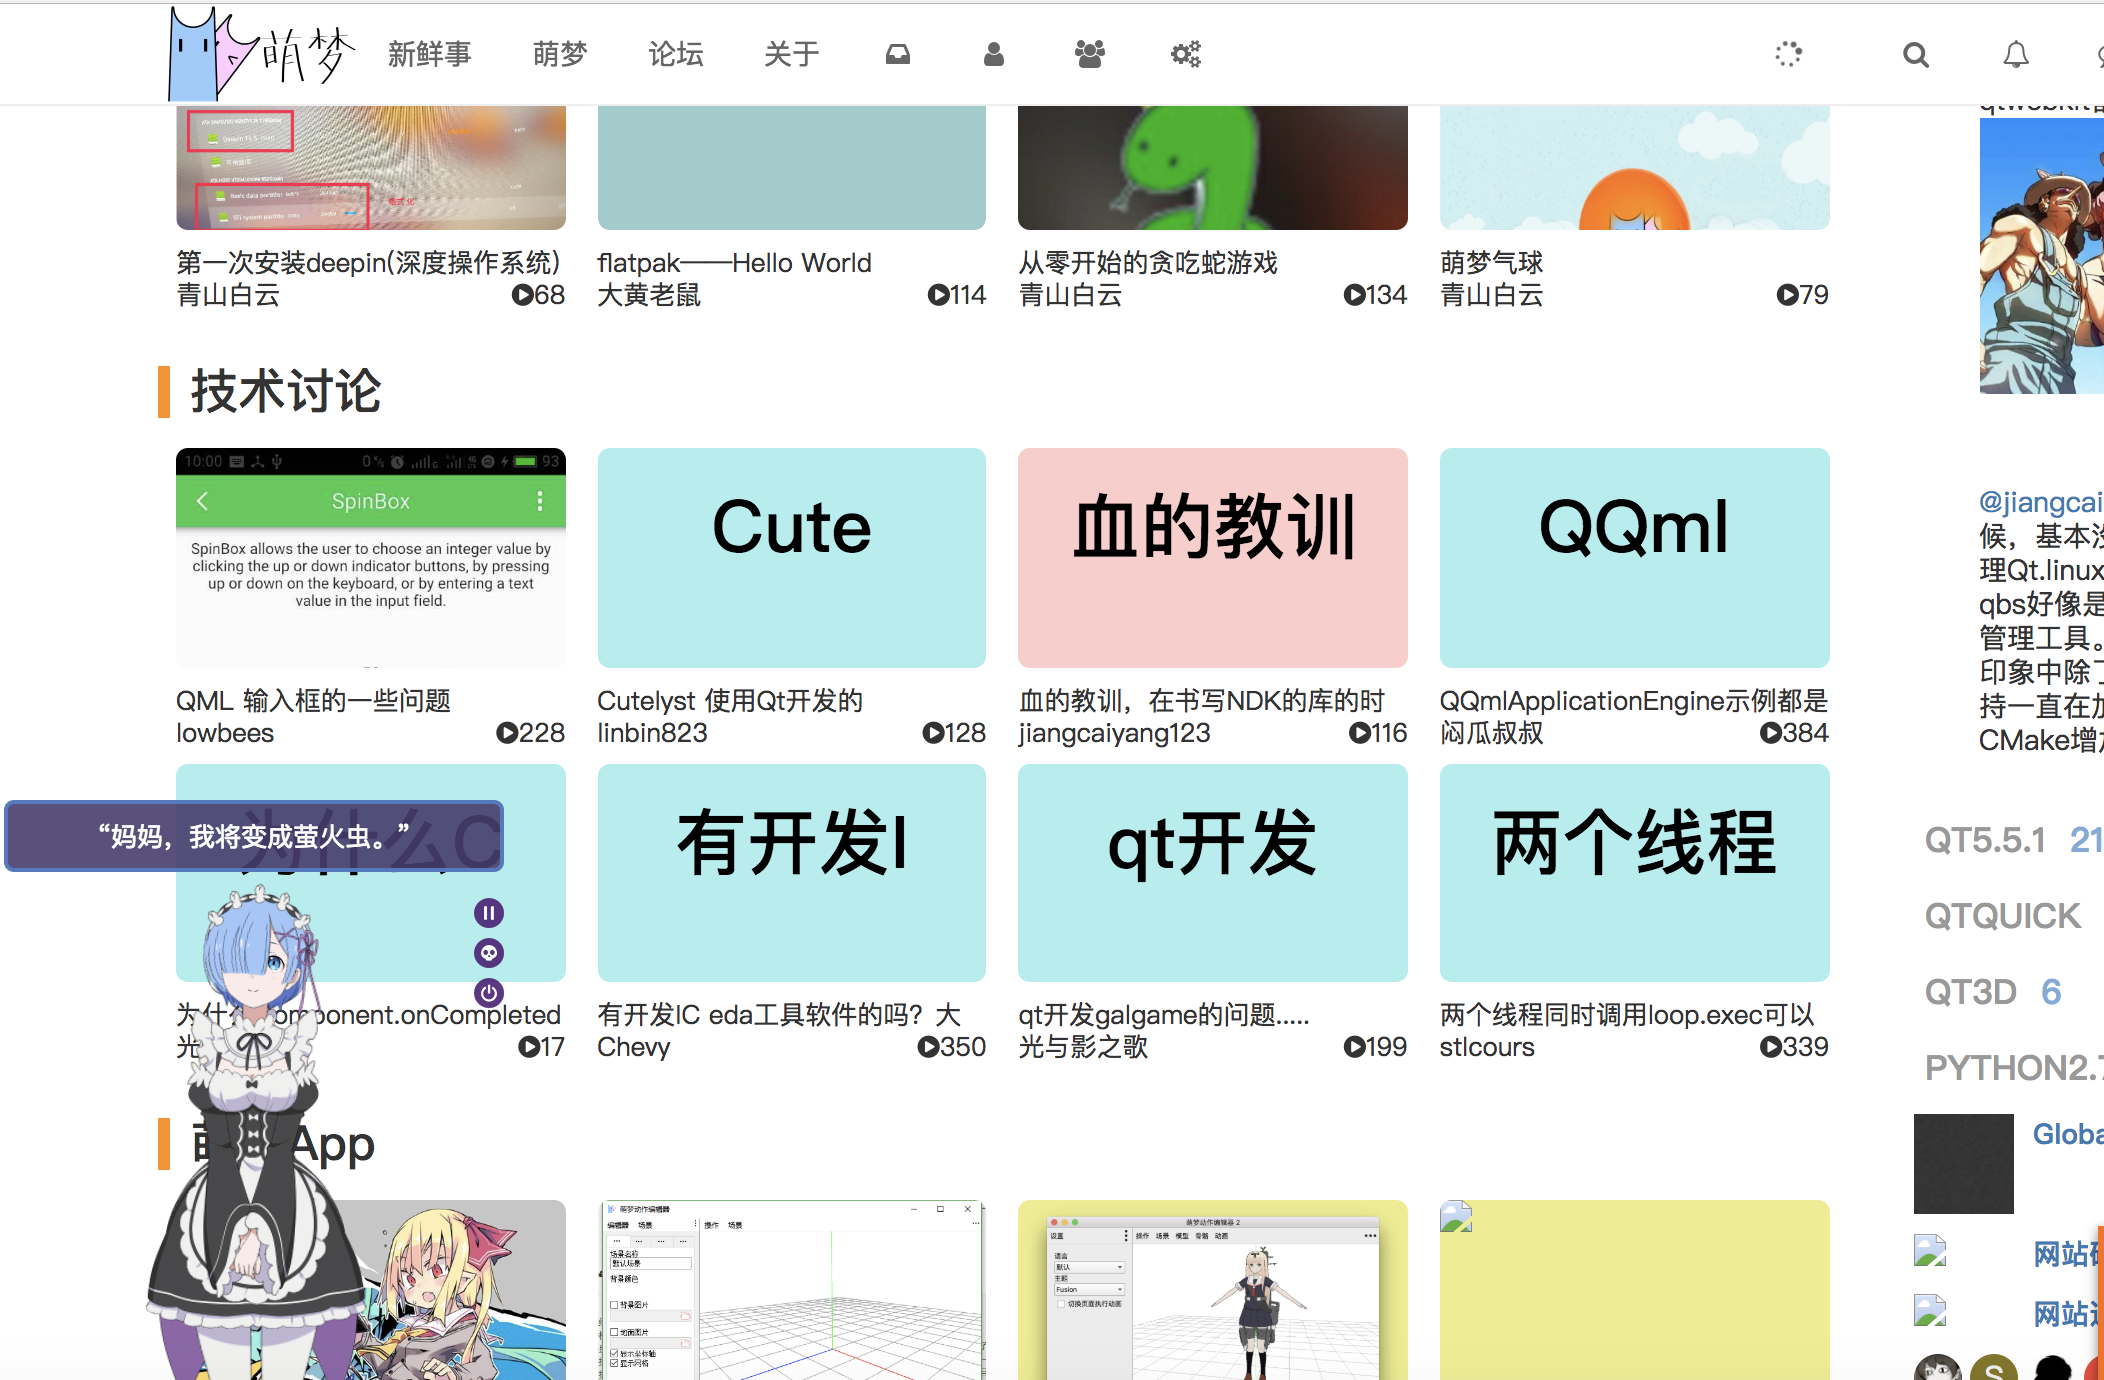This screenshot has height=1380, width=2104.
Task: Open the "flatpak——Hello World" article link
Action: click(734, 263)
